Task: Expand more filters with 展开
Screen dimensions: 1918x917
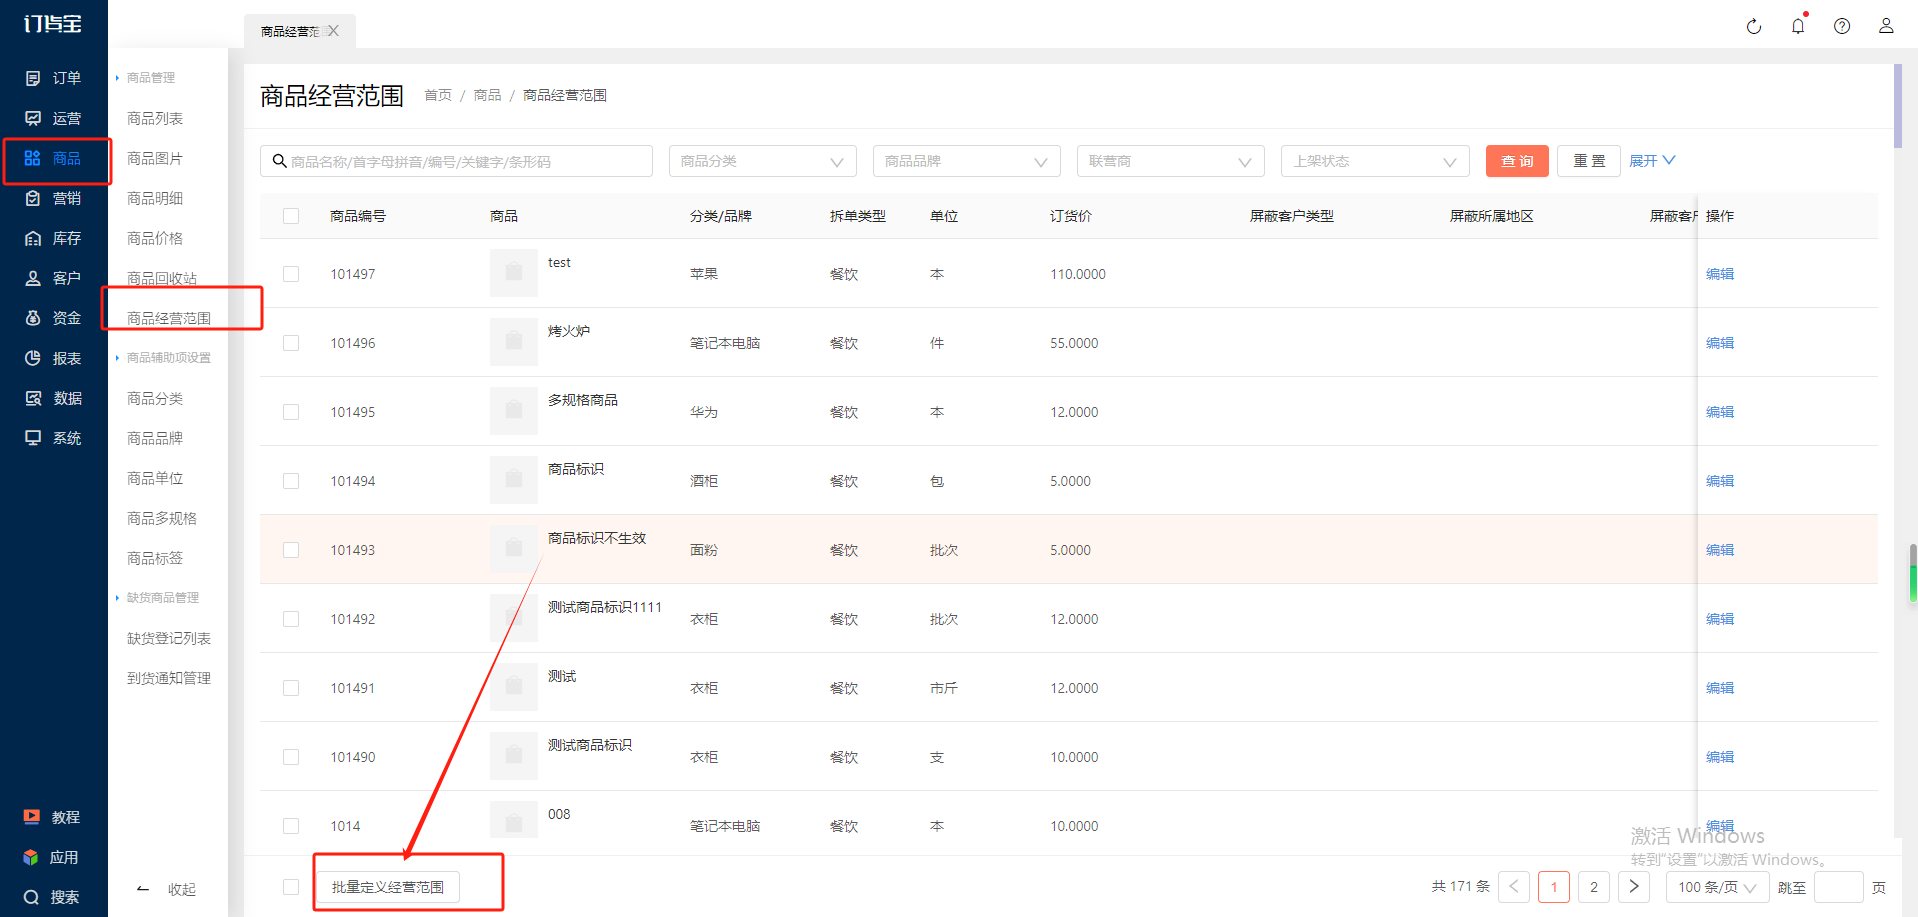Action: (1651, 161)
